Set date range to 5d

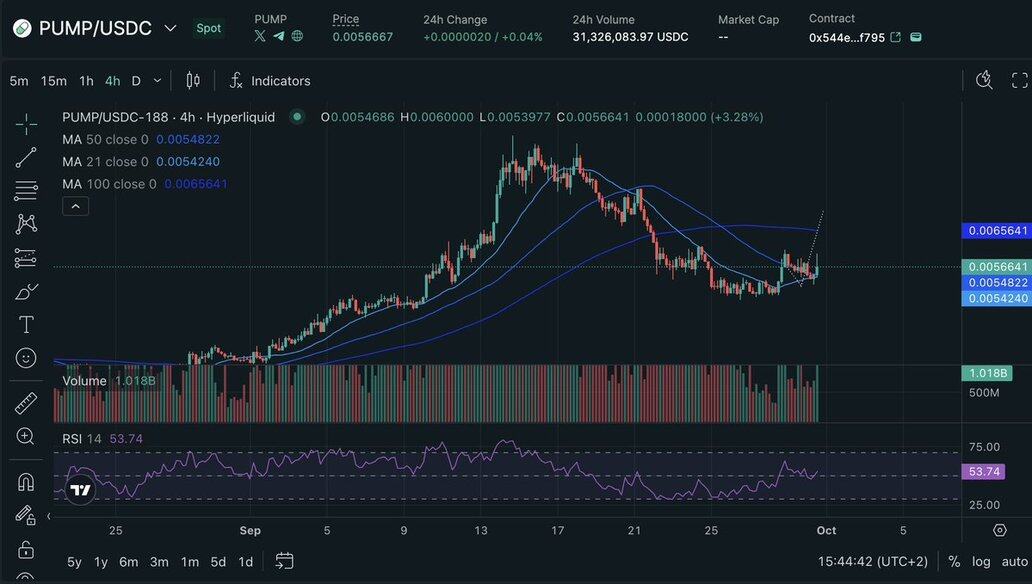[219, 562]
